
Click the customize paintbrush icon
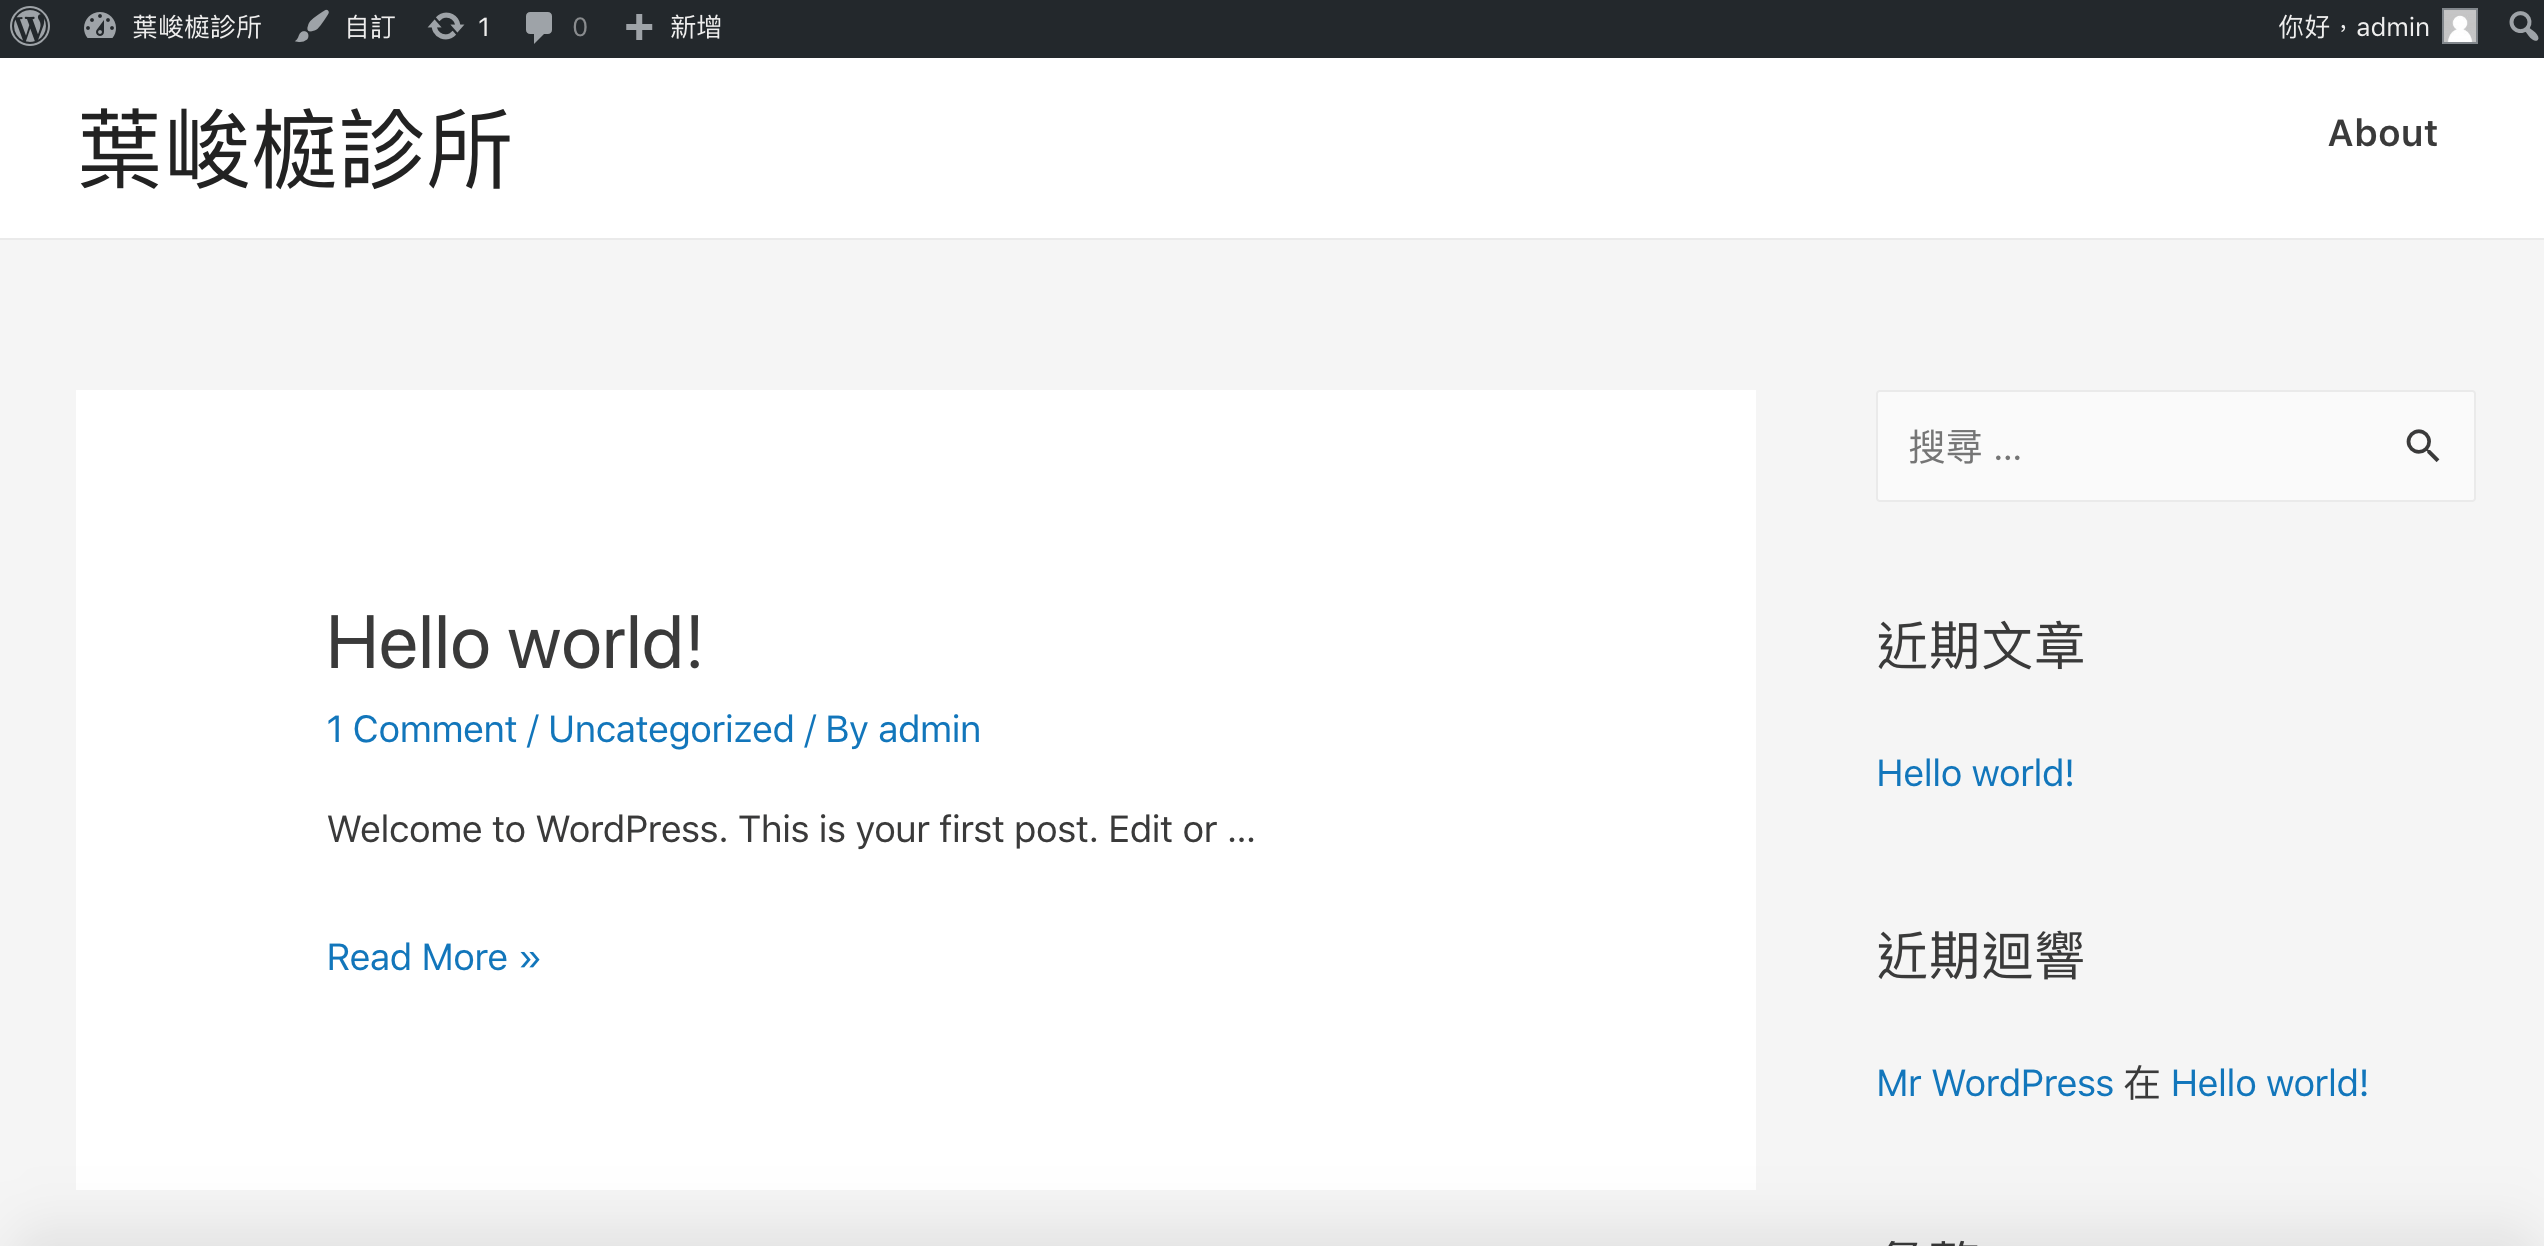pyautogui.click(x=312, y=27)
